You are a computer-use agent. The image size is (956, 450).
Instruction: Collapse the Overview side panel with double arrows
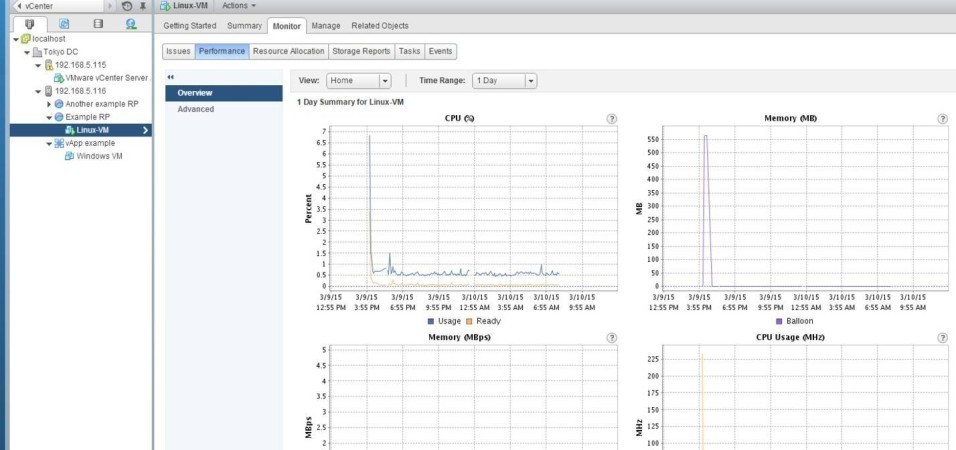coord(171,77)
